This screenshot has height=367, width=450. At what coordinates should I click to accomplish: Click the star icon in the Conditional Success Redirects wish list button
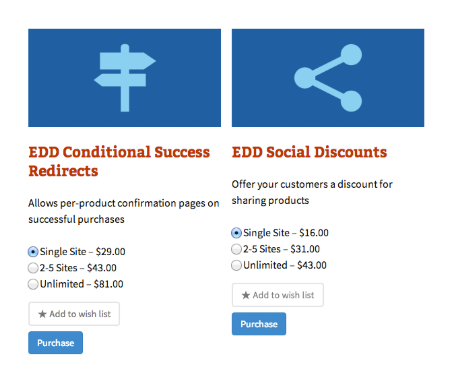[42, 314]
